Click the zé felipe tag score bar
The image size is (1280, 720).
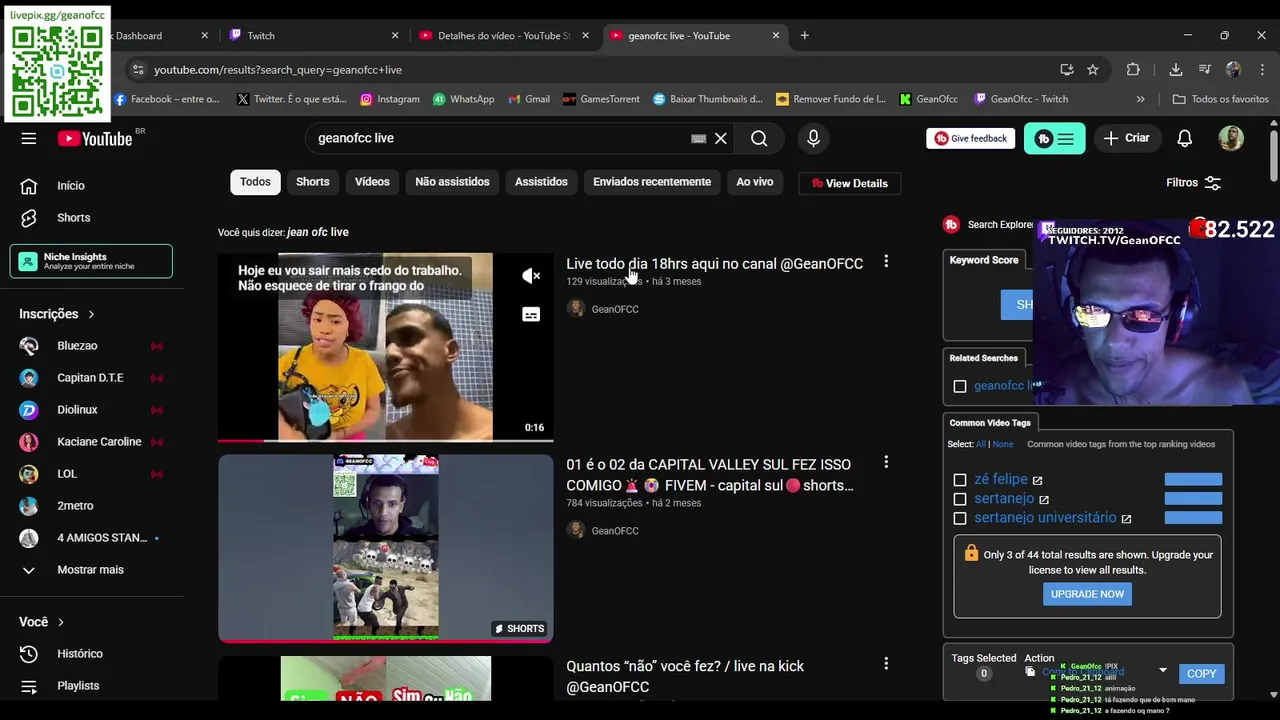(1193, 480)
